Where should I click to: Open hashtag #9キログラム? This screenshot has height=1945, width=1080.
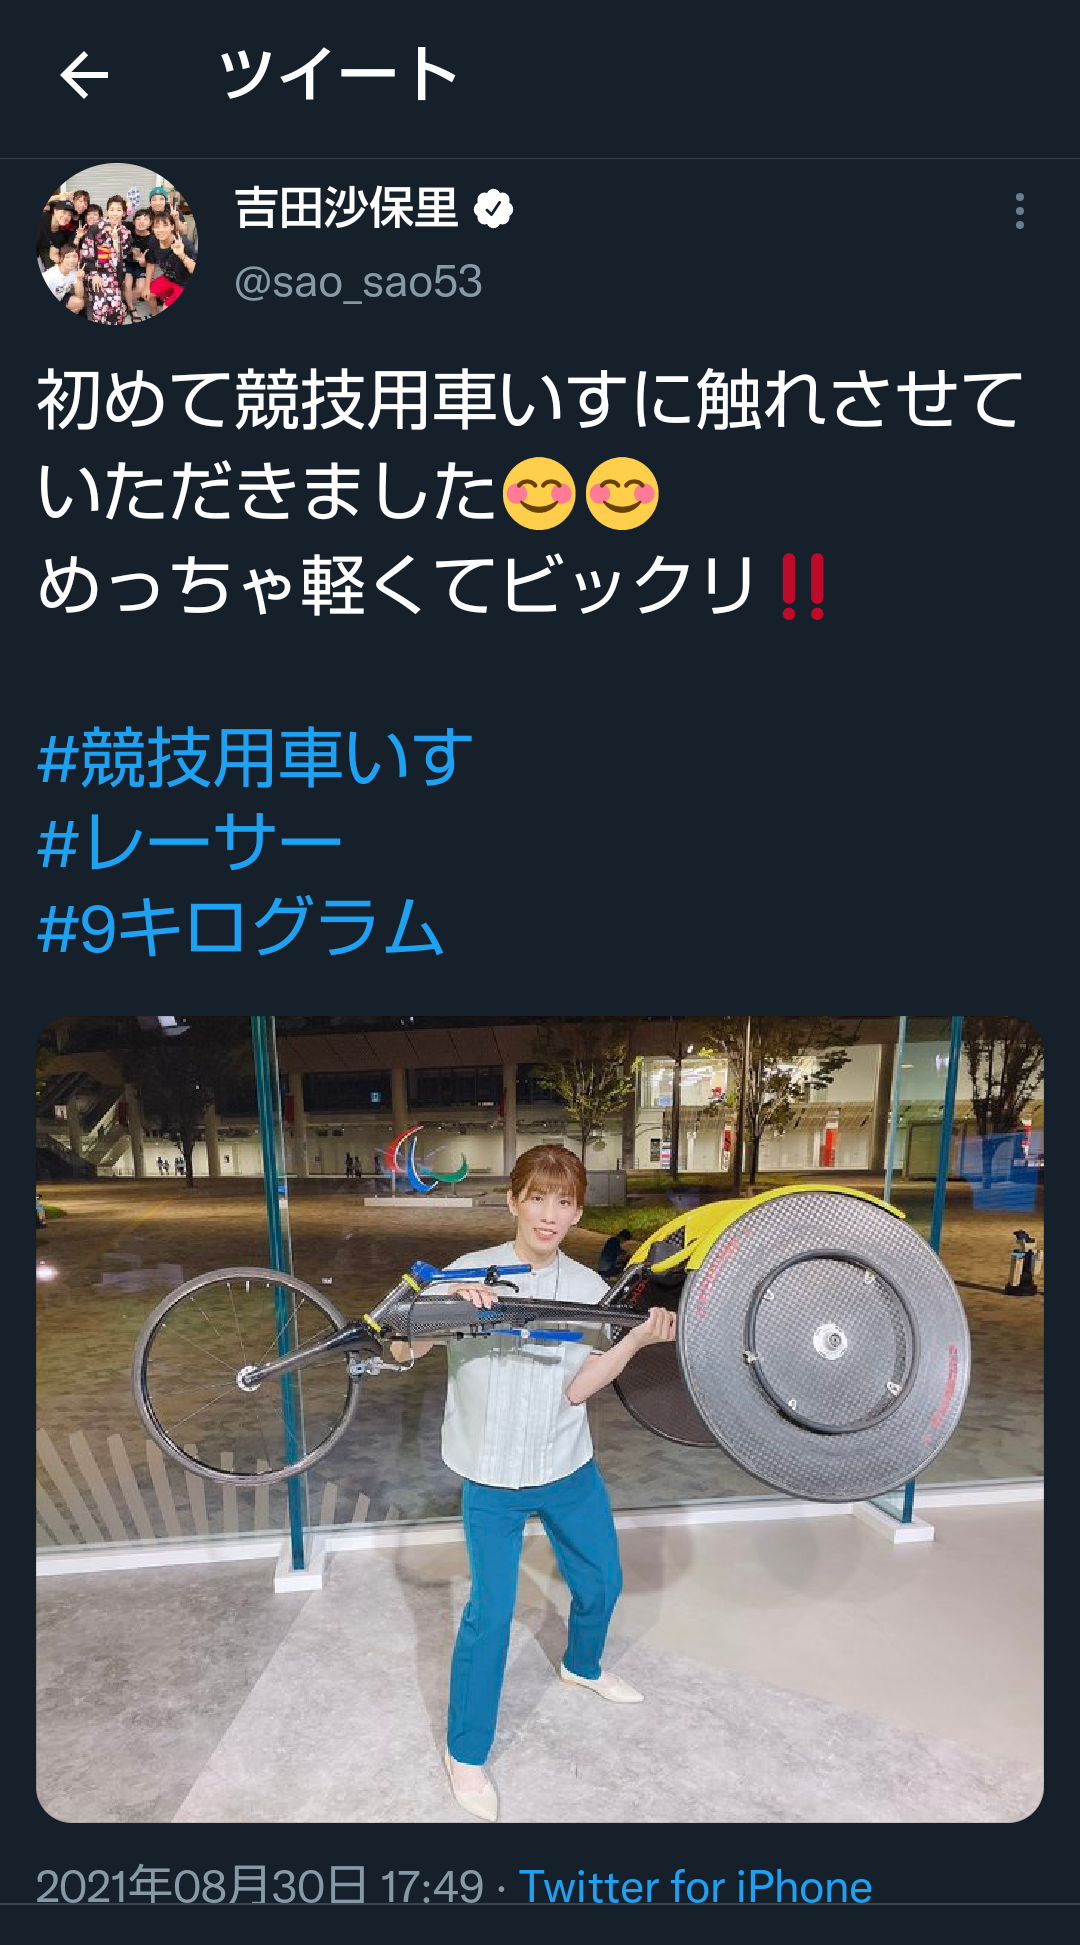coord(240,927)
